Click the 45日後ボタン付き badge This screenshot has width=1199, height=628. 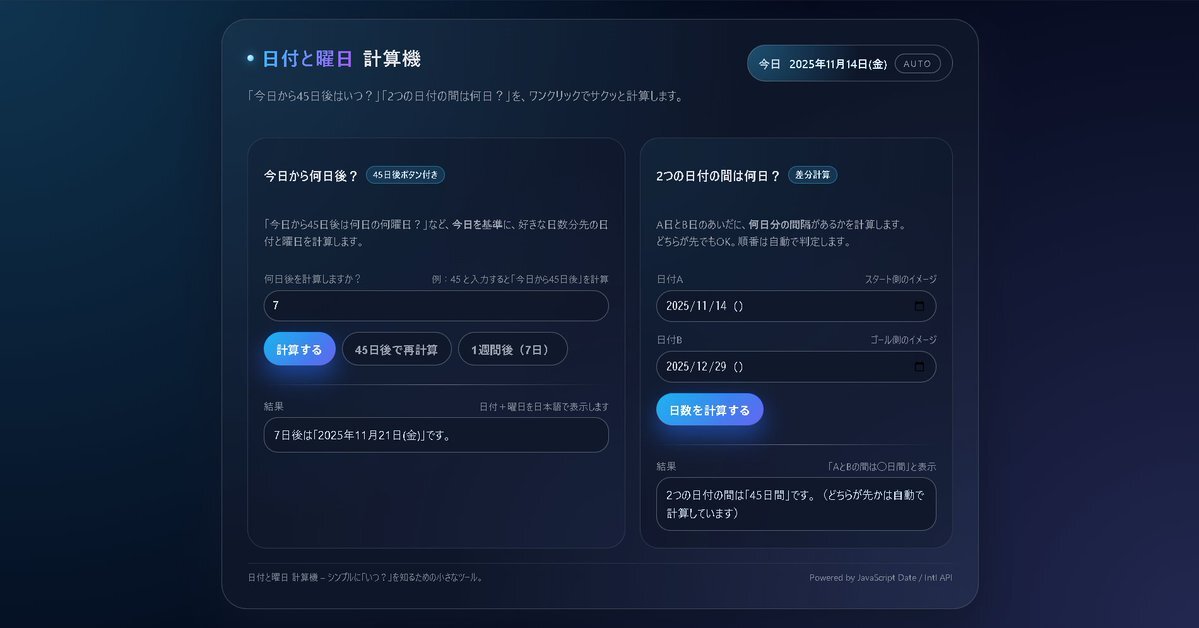point(405,175)
